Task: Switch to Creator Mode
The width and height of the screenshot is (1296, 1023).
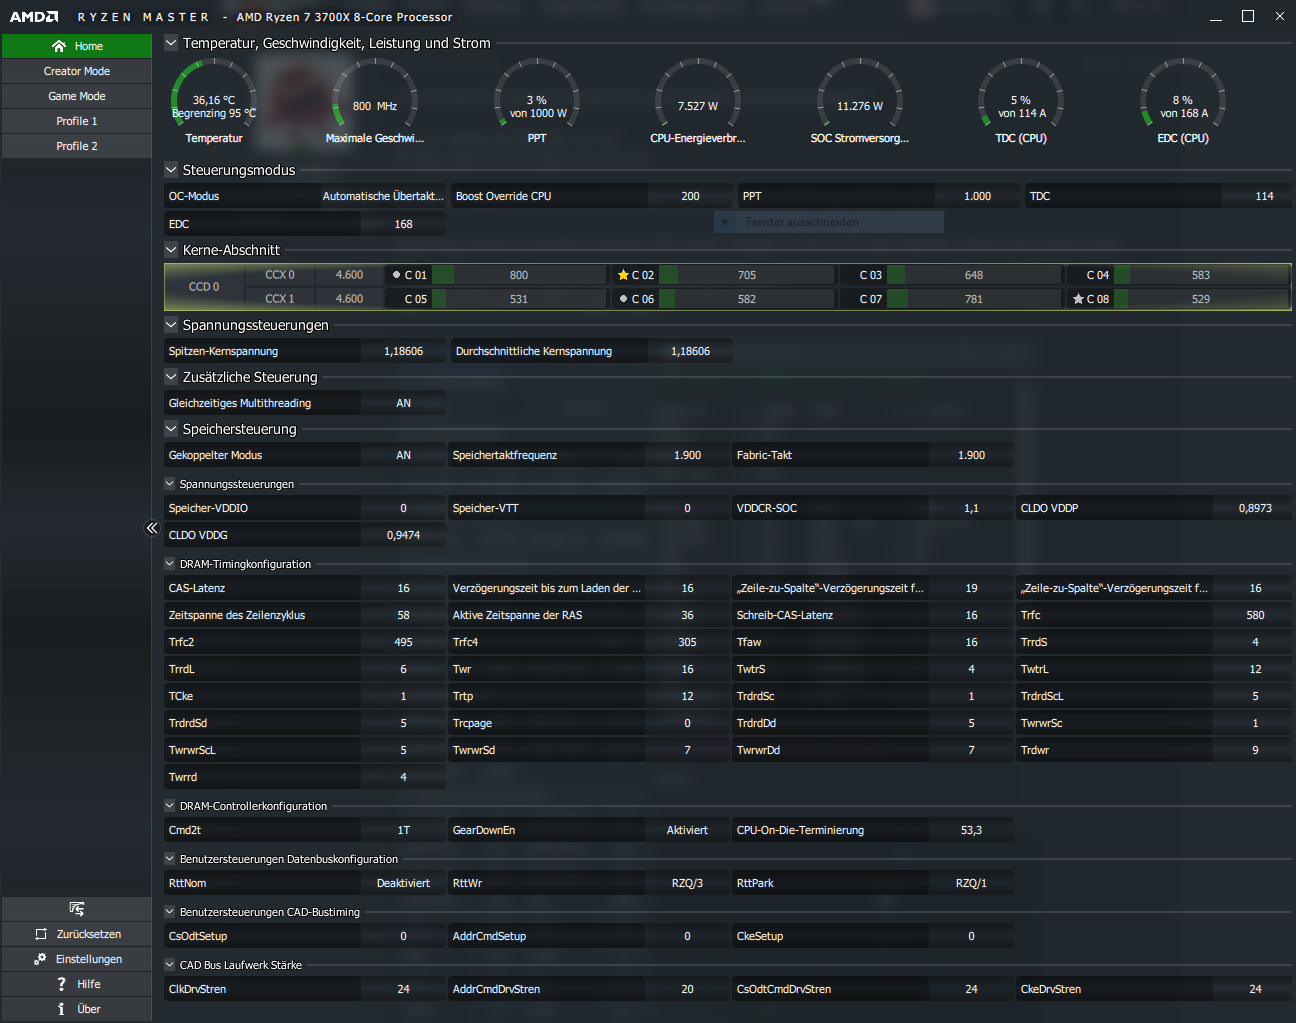Action: (x=77, y=71)
